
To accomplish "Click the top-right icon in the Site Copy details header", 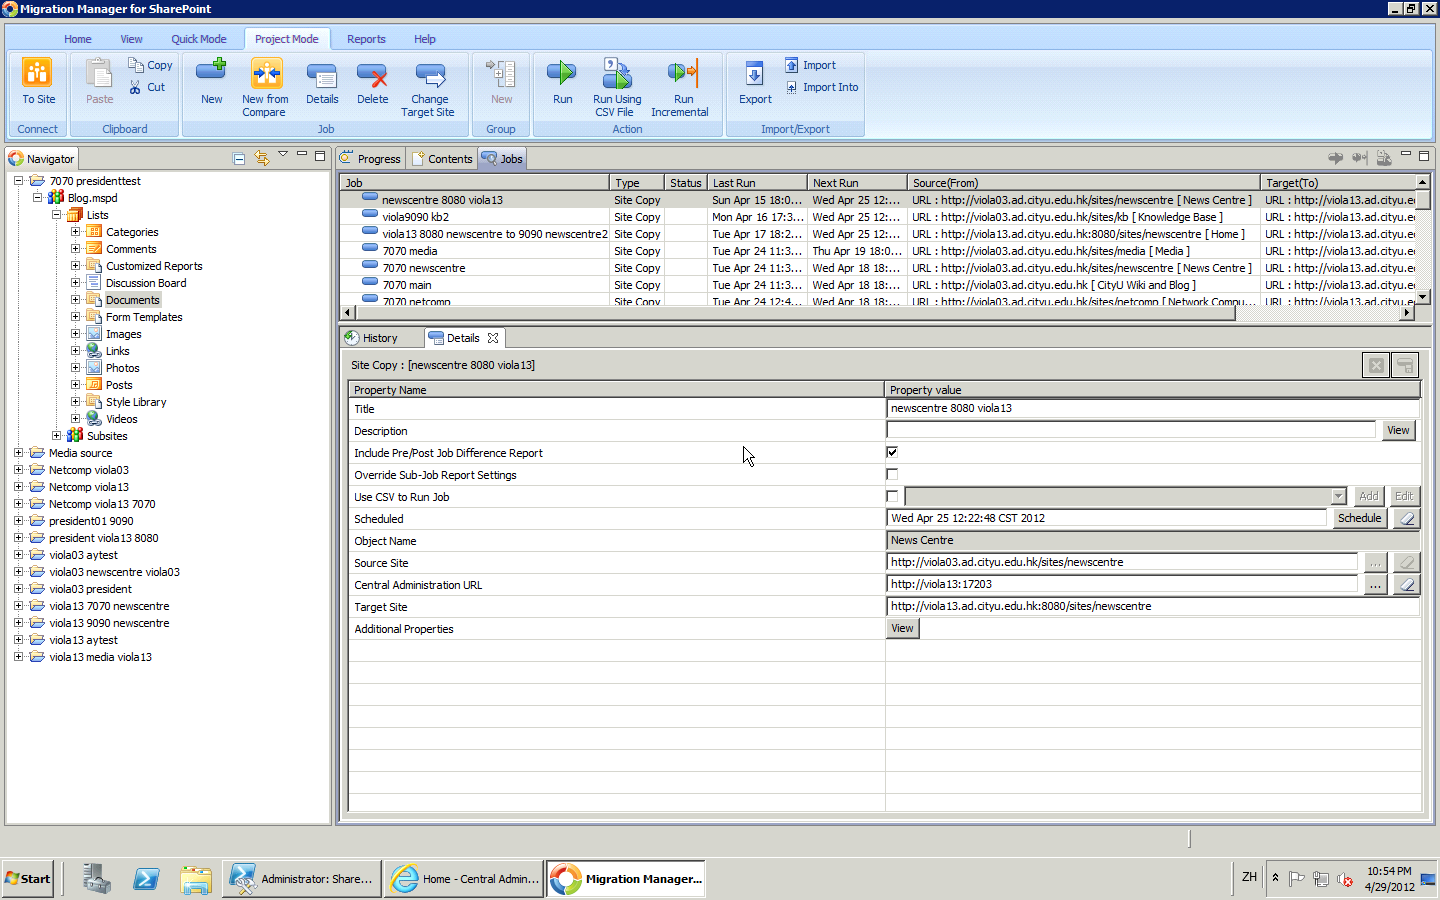I will [x=1405, y=365].
